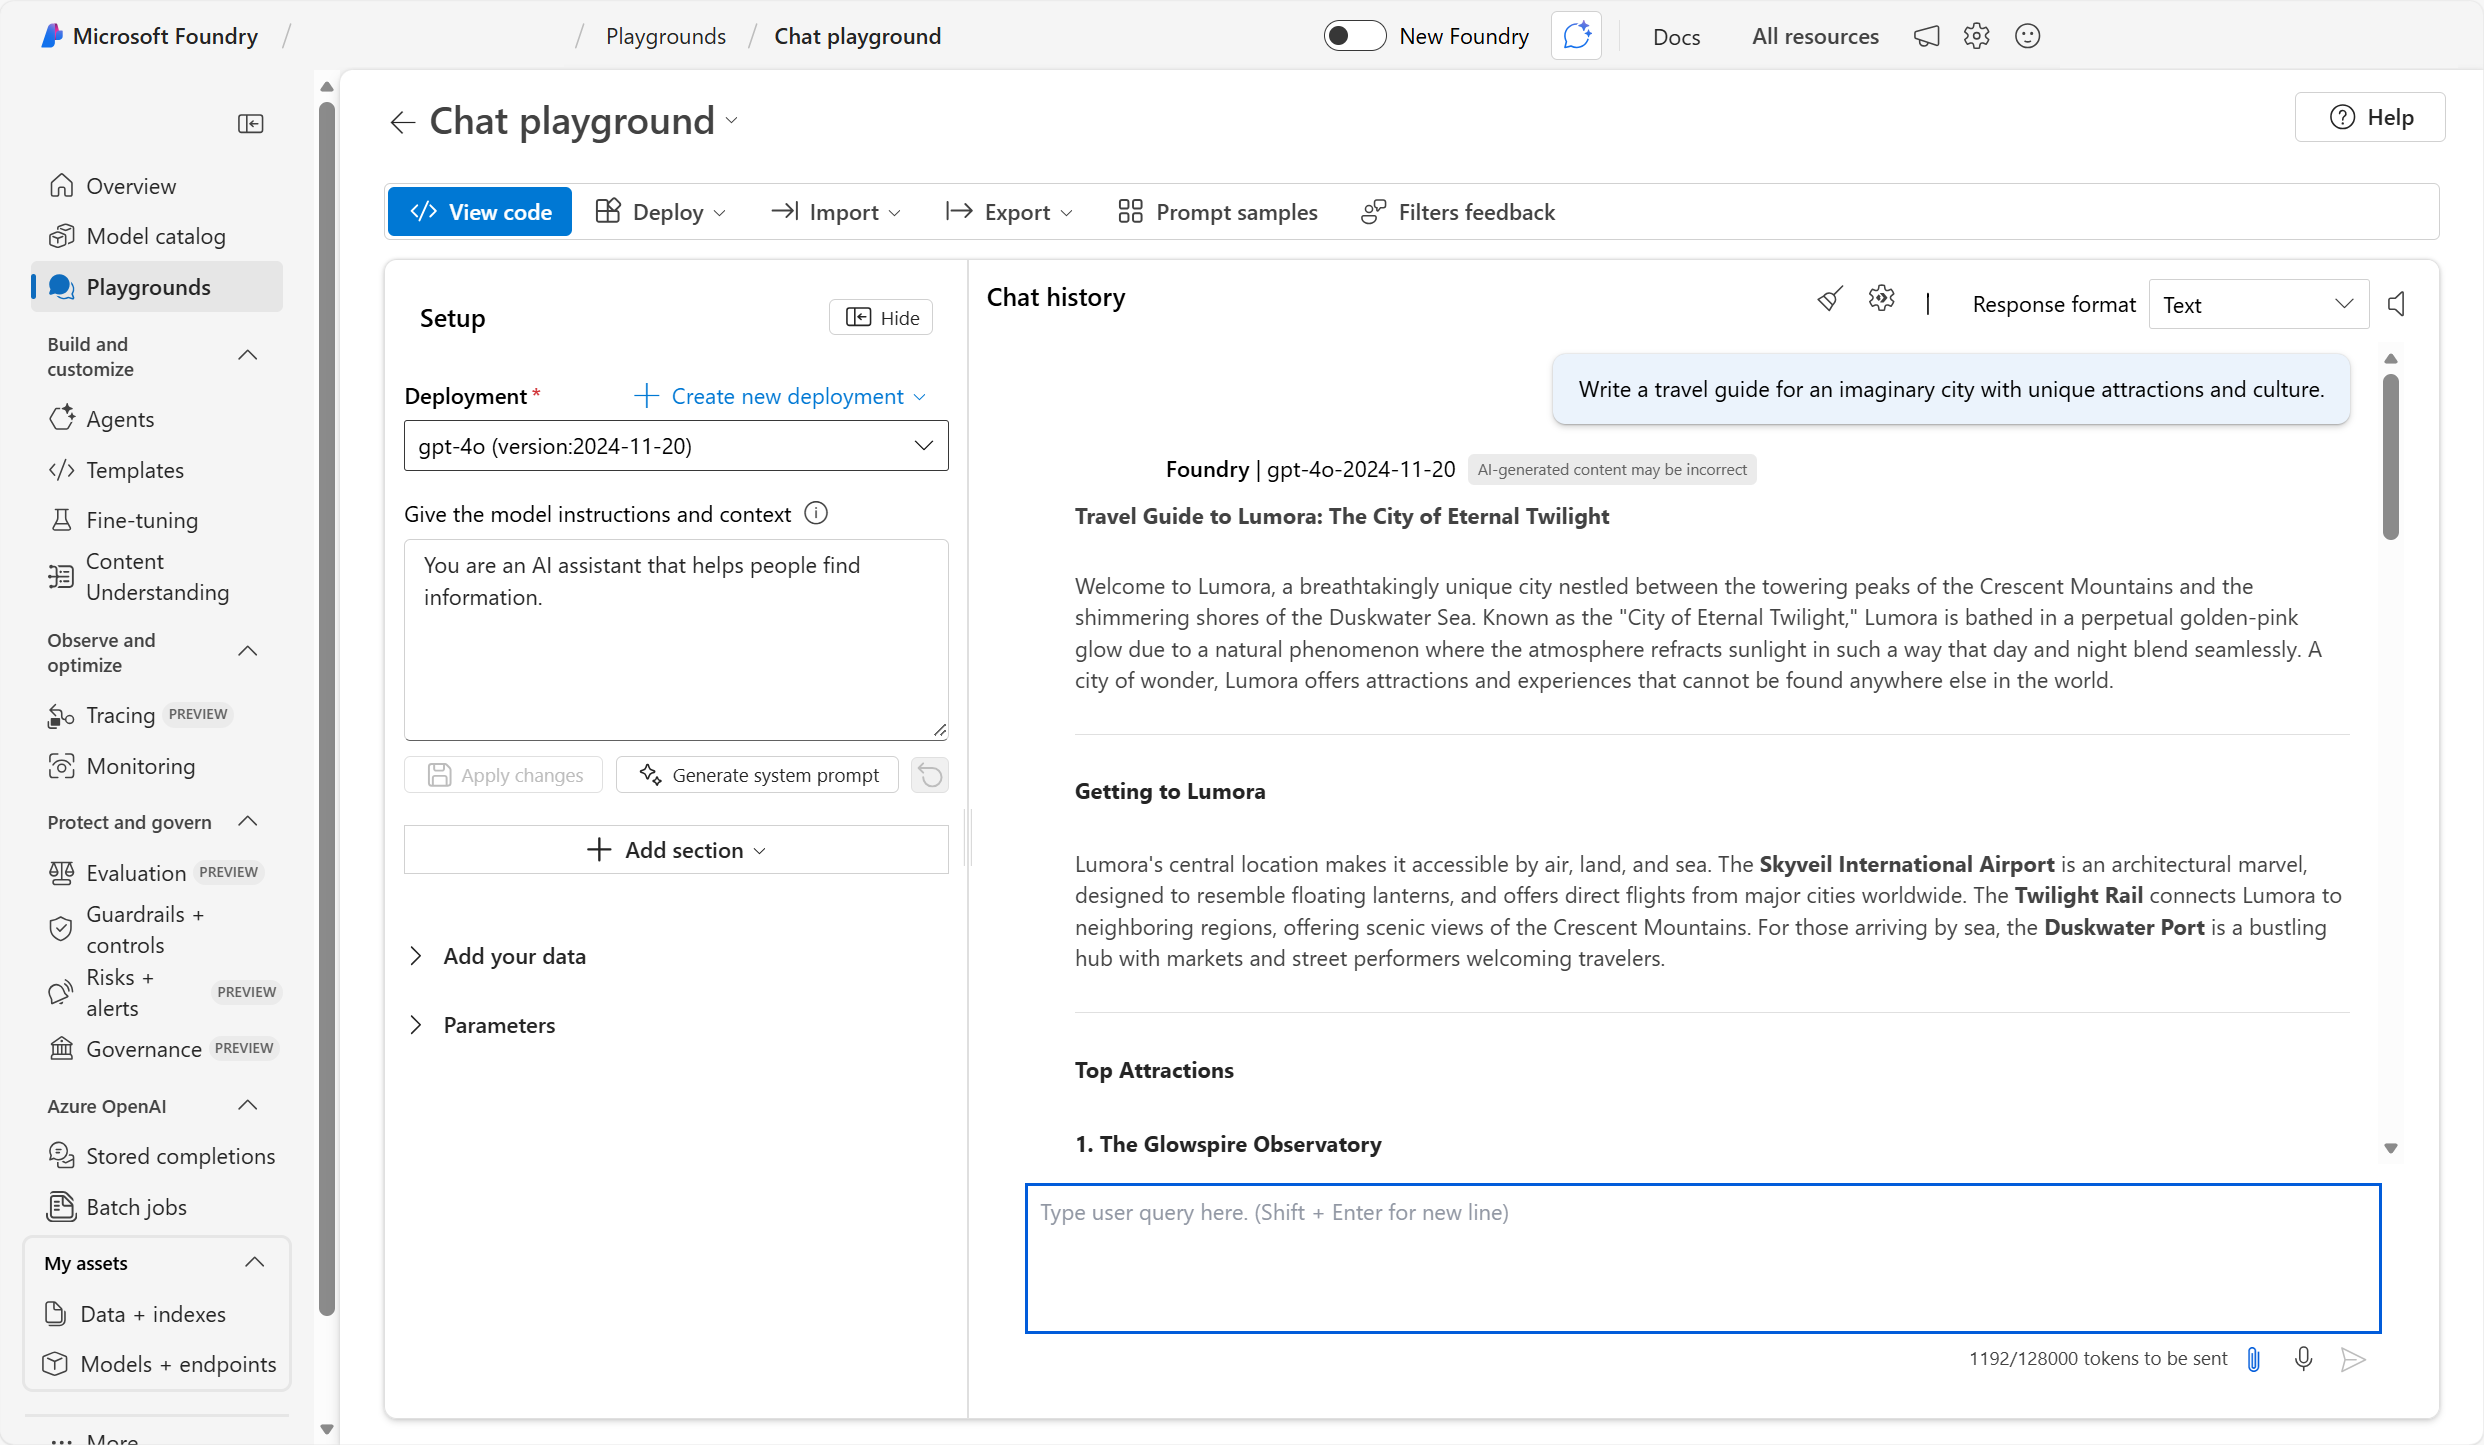The image size is (2484, 1445).
Task: Hide the Setup panel
Action: (880, 316)
